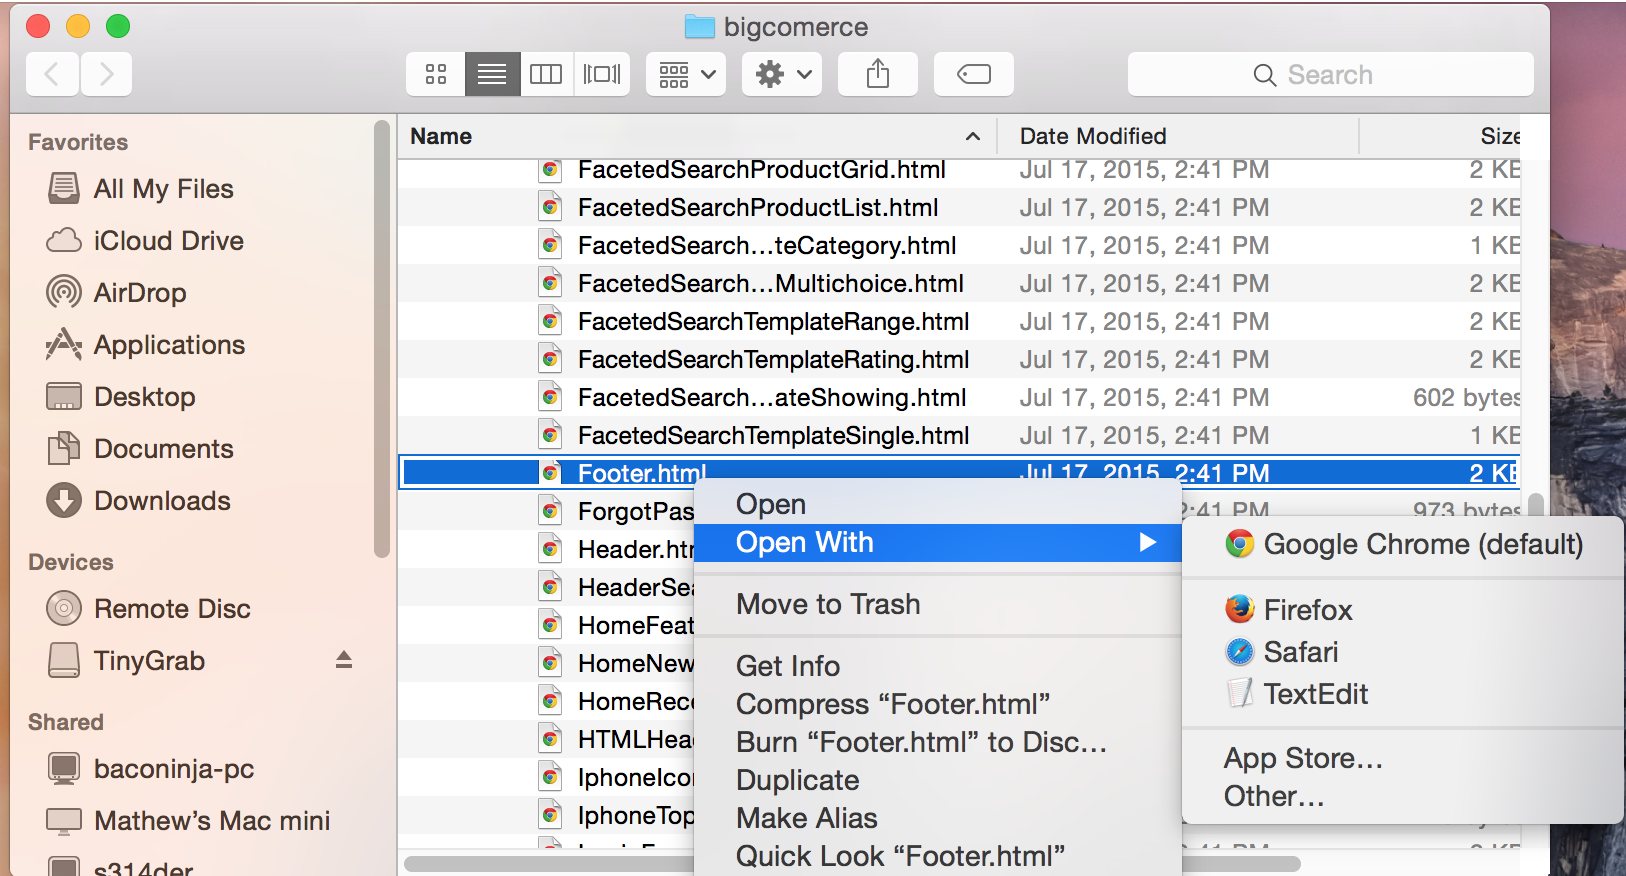Click the highlighted Footer.html row
The width and height of the screenshot is (1626, 876).
point(960,473)
